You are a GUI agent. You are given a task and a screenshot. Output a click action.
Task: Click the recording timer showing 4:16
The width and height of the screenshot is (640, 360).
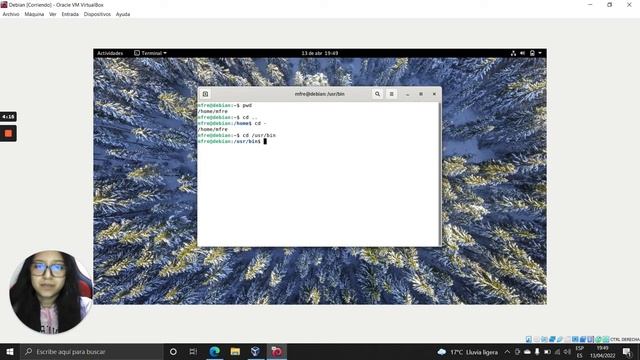(8, 117)
